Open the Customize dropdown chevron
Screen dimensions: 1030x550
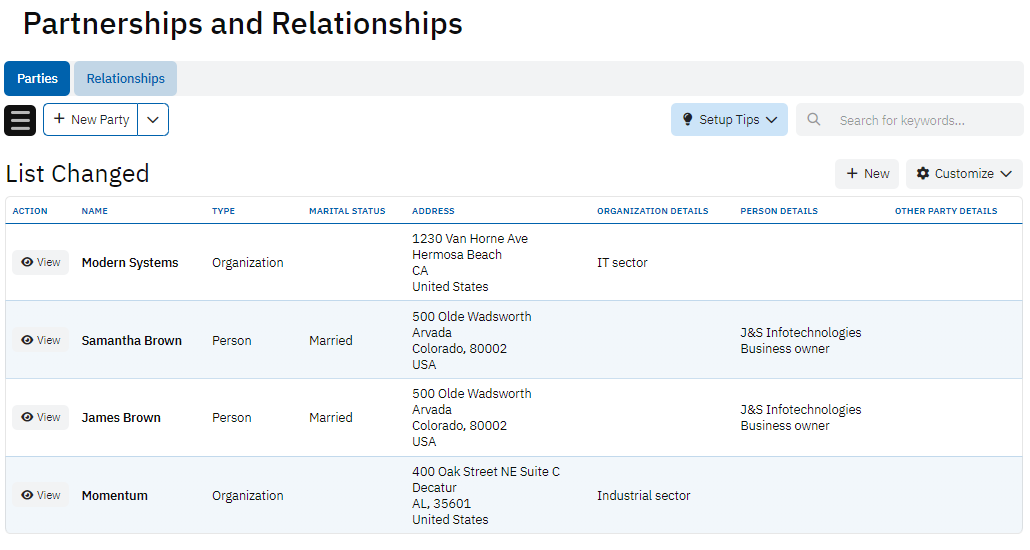point(1006,174)
